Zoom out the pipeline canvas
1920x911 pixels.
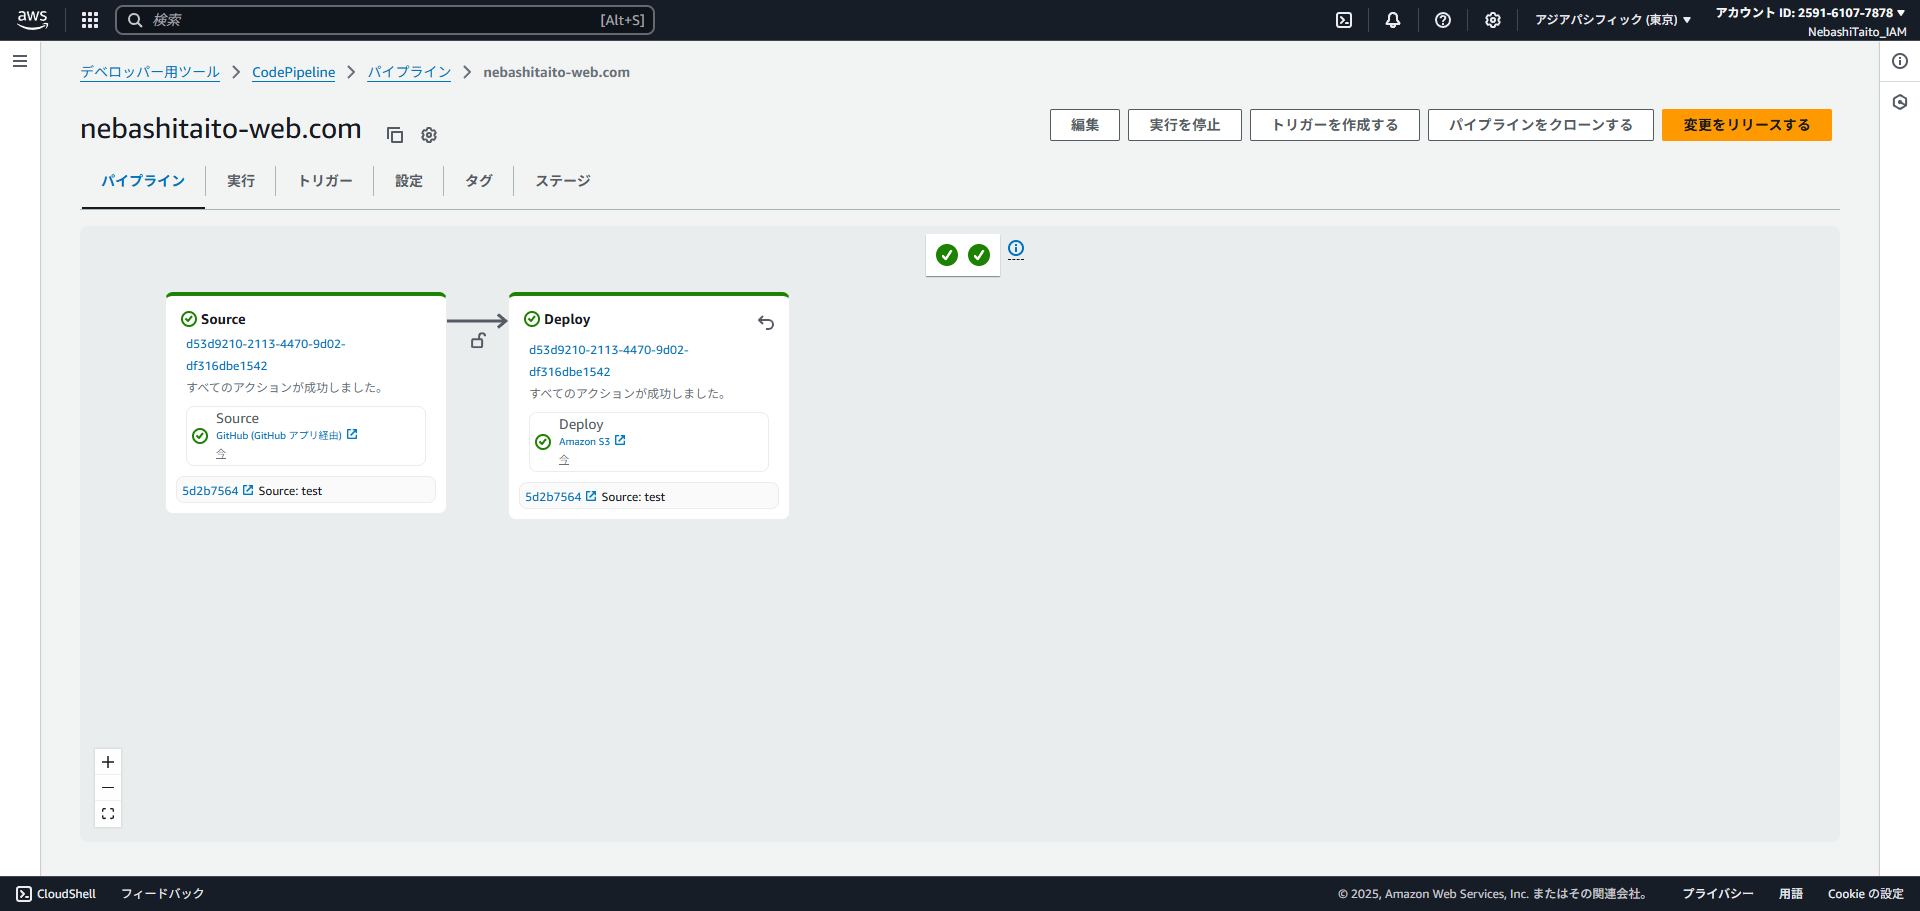pos(108,788)
